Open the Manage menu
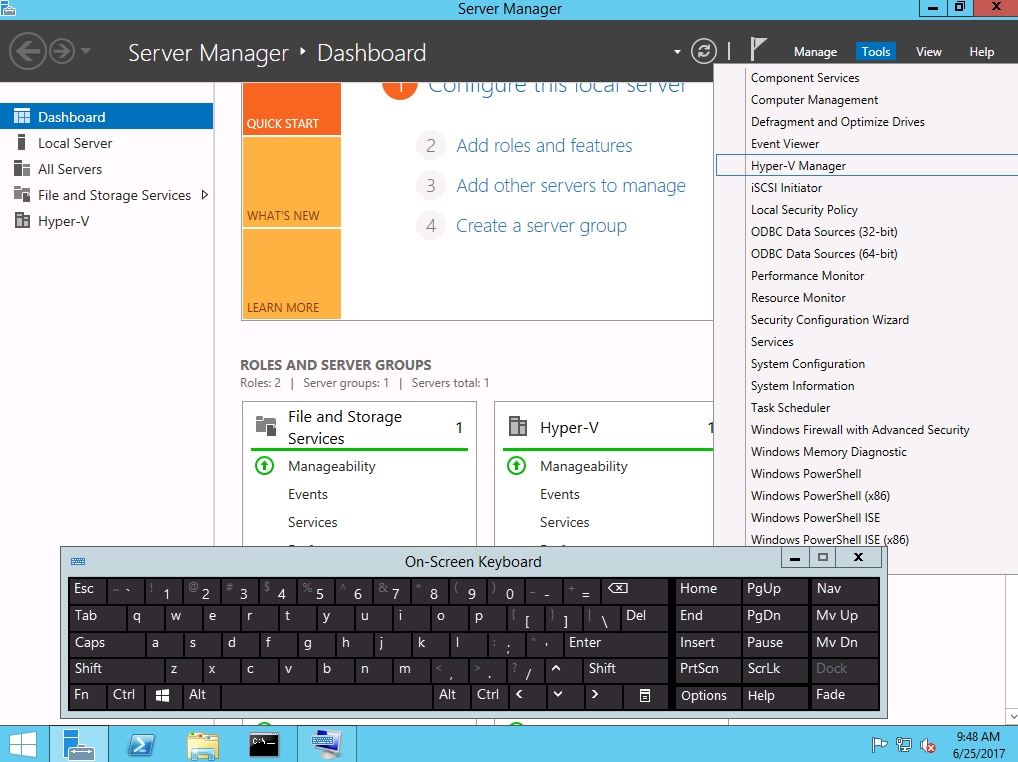1018x762 pixels. [x=815, y=52]
